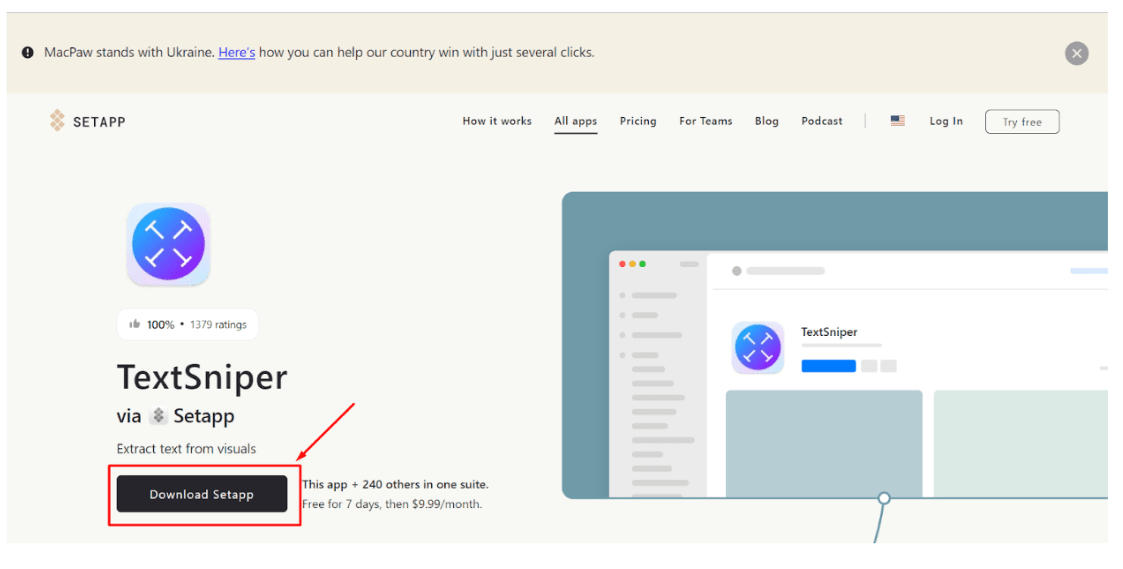Click "Free for 7 days" pricing text
Viewport: 1123px width, 569px height.
(392, 505)
